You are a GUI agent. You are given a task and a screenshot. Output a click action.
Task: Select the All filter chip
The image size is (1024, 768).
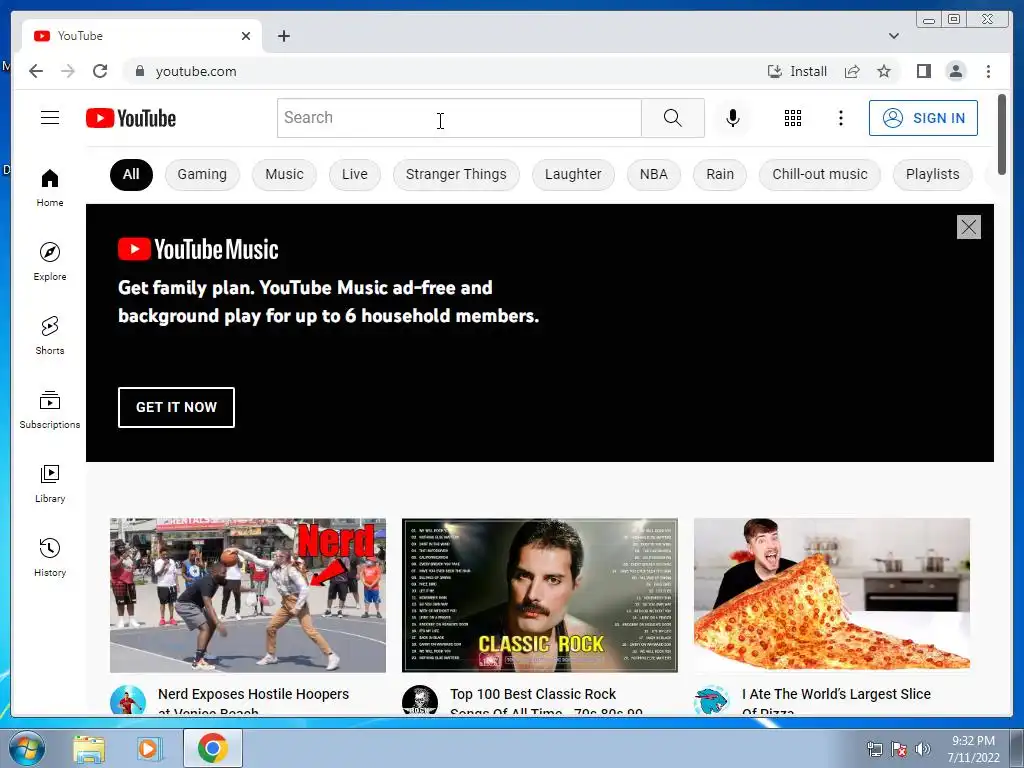click(131, 174)
